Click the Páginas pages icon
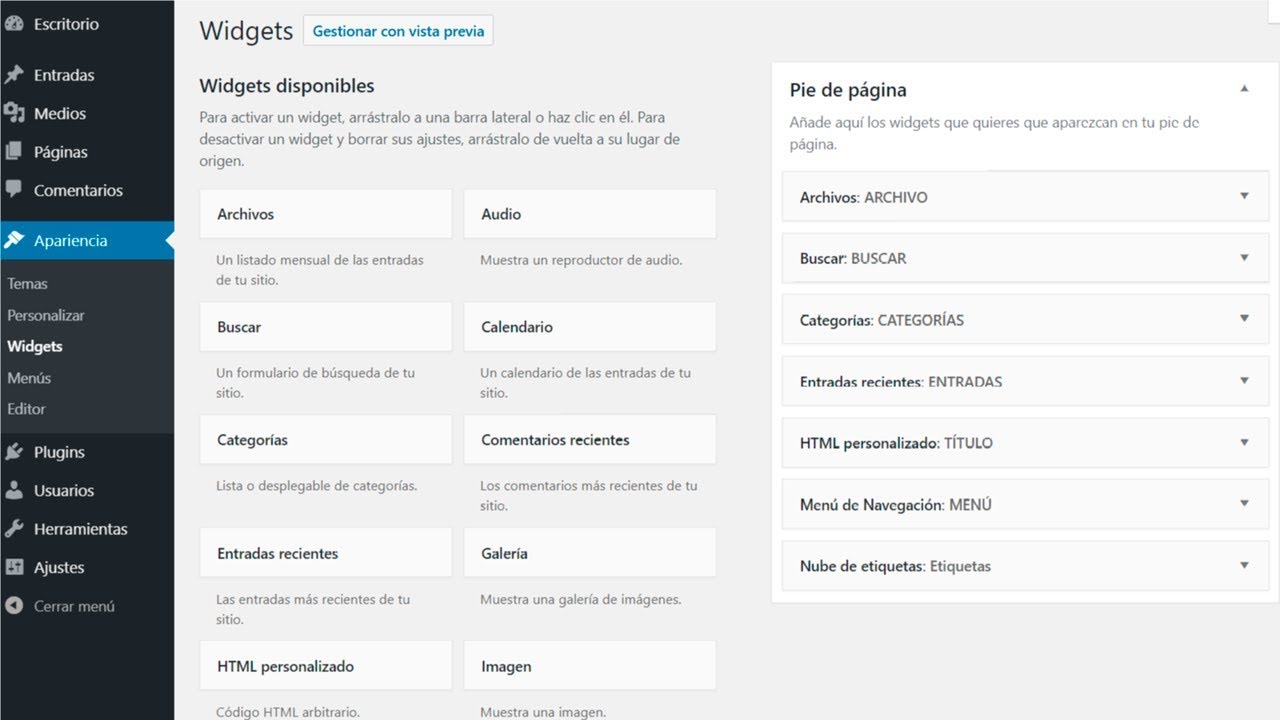The width and height of the screenshot is (1280, 720). tap(14, 152)
